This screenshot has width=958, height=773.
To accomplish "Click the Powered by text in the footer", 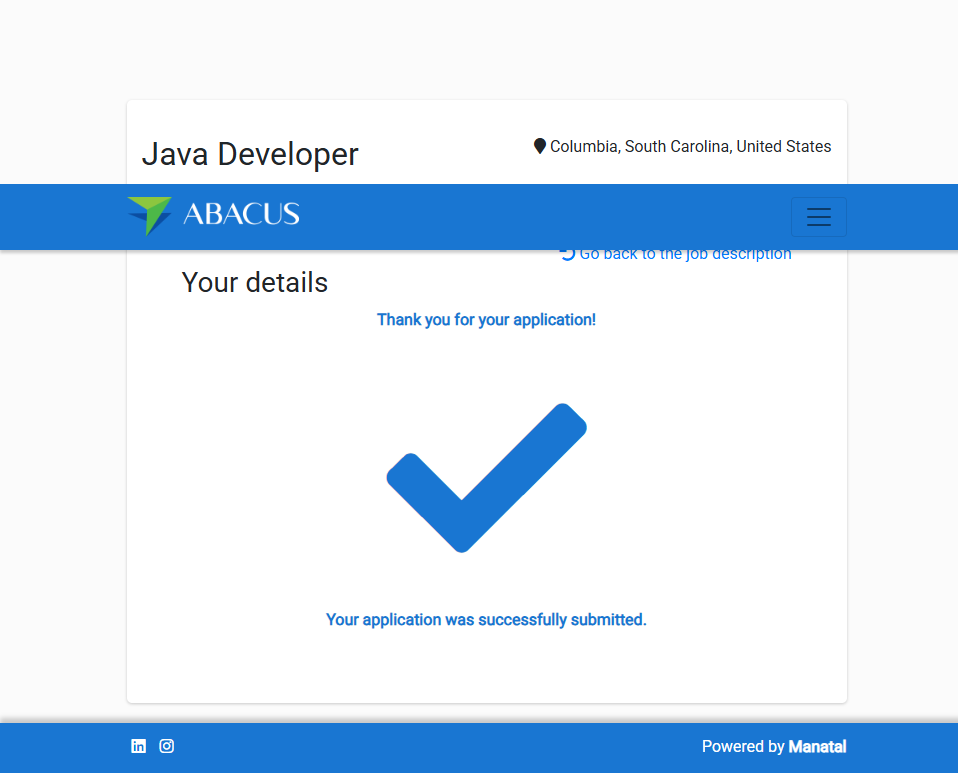I will [x=742, y=747].
